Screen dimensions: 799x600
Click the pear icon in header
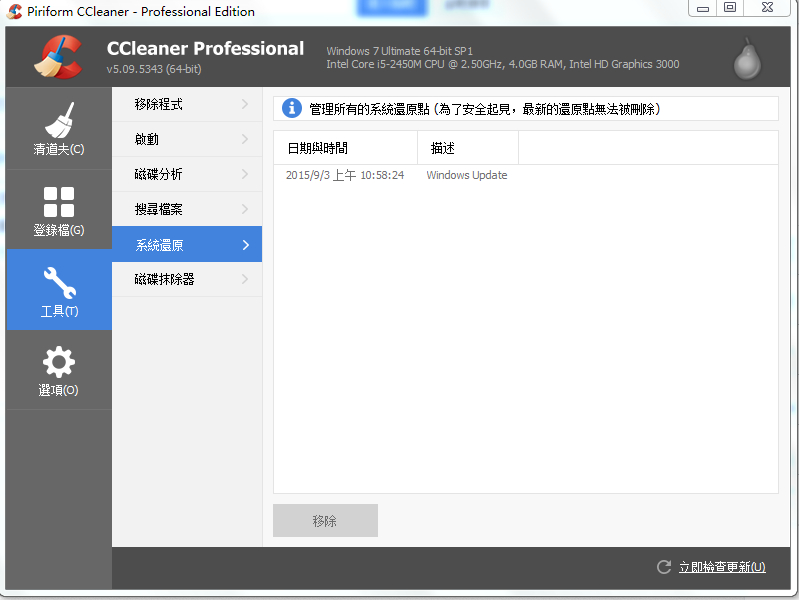(x=747, y=60)
